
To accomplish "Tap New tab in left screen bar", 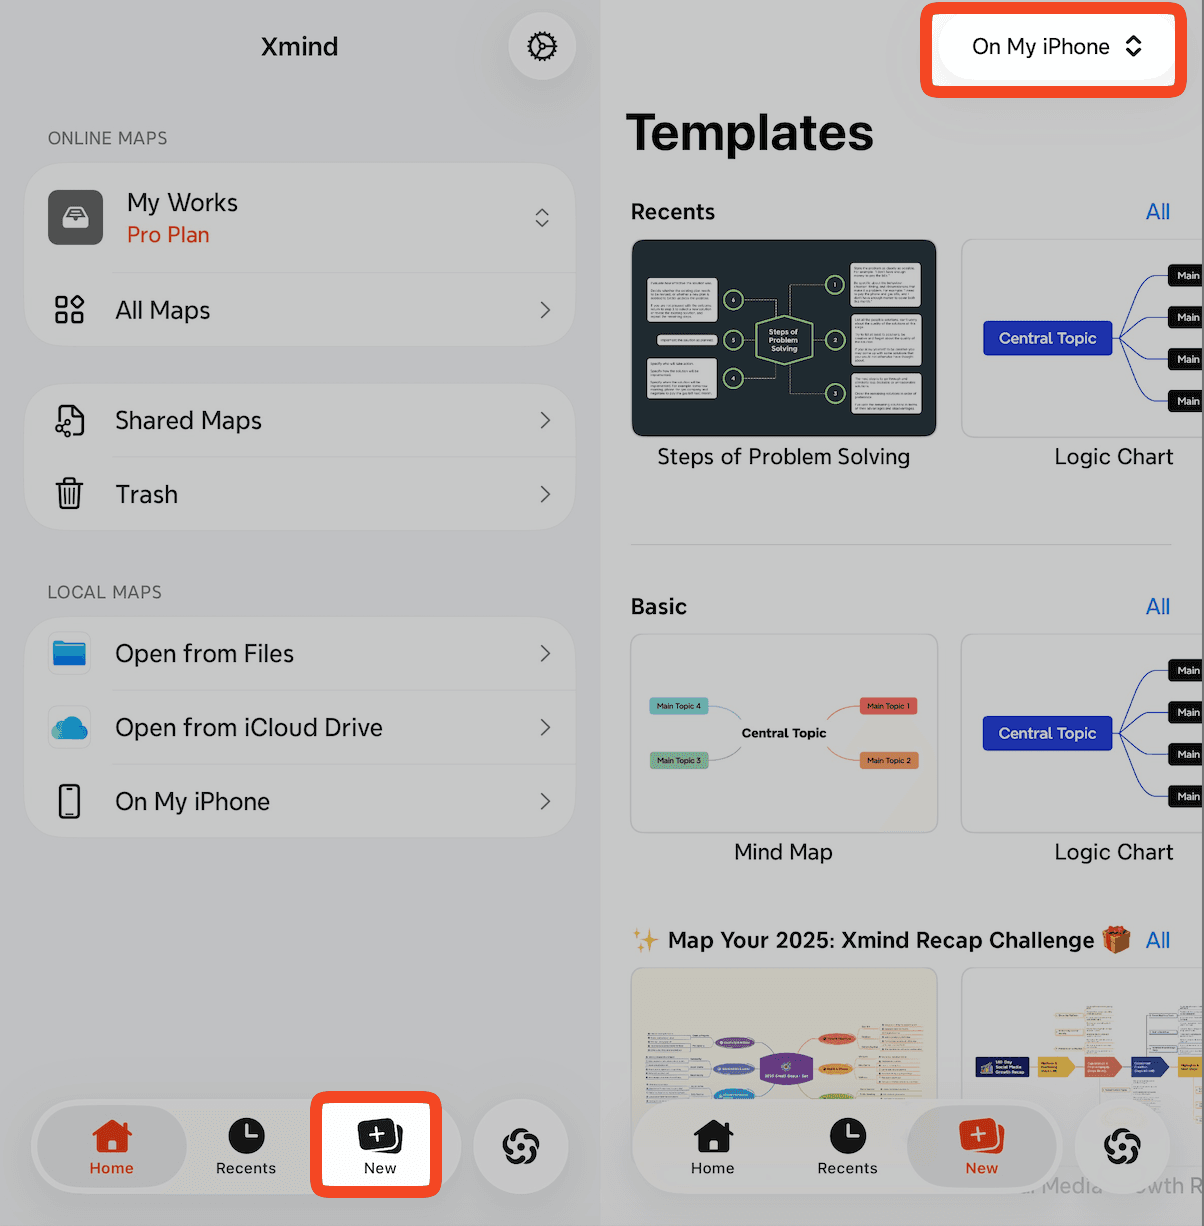I will (379, 1146).
